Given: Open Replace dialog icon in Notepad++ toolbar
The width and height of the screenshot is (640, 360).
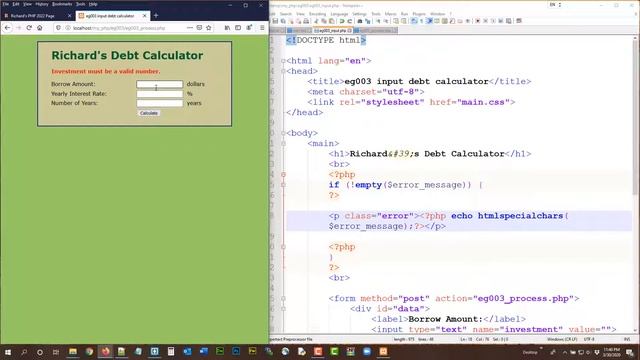Looking at the screenshot, I should point(367,21).
